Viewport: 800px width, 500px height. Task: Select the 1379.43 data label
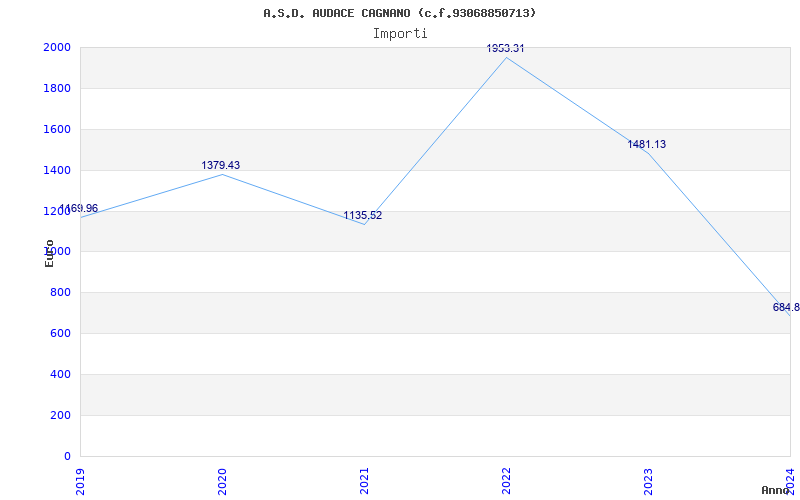click(x=220, y=165)
